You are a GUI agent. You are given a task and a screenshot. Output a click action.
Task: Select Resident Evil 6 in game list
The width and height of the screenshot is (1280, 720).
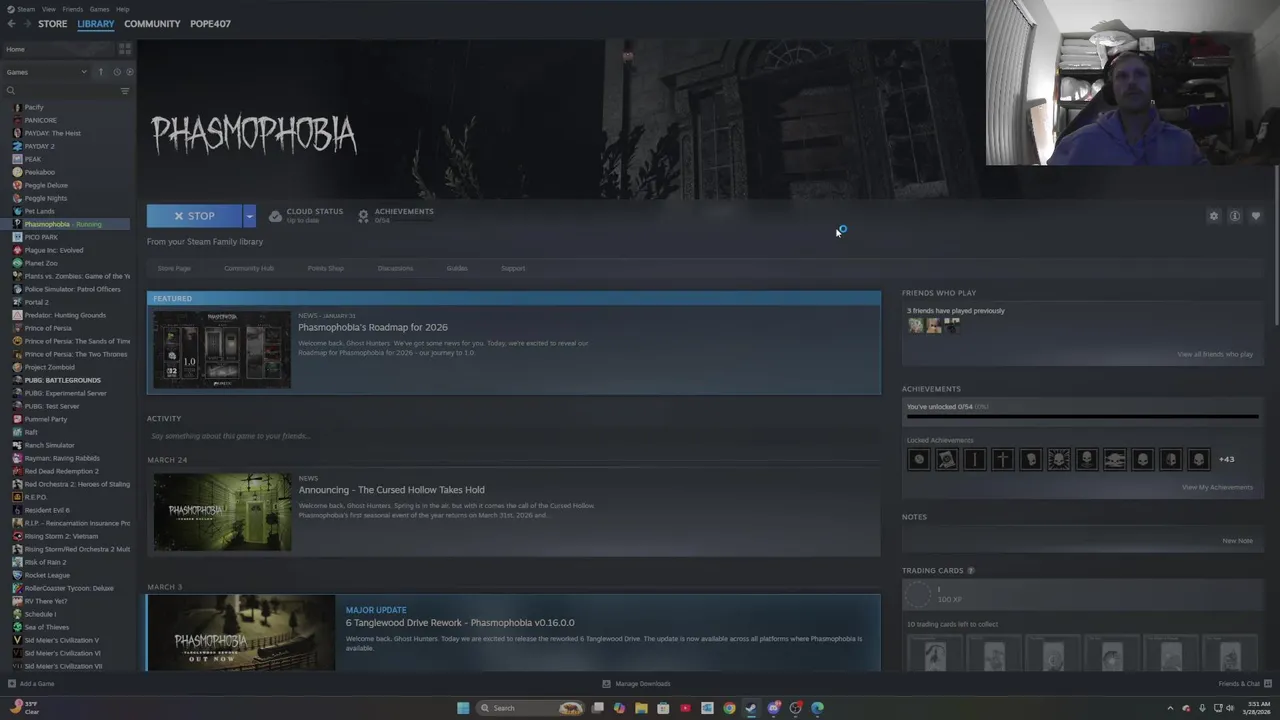coord(47,510)
